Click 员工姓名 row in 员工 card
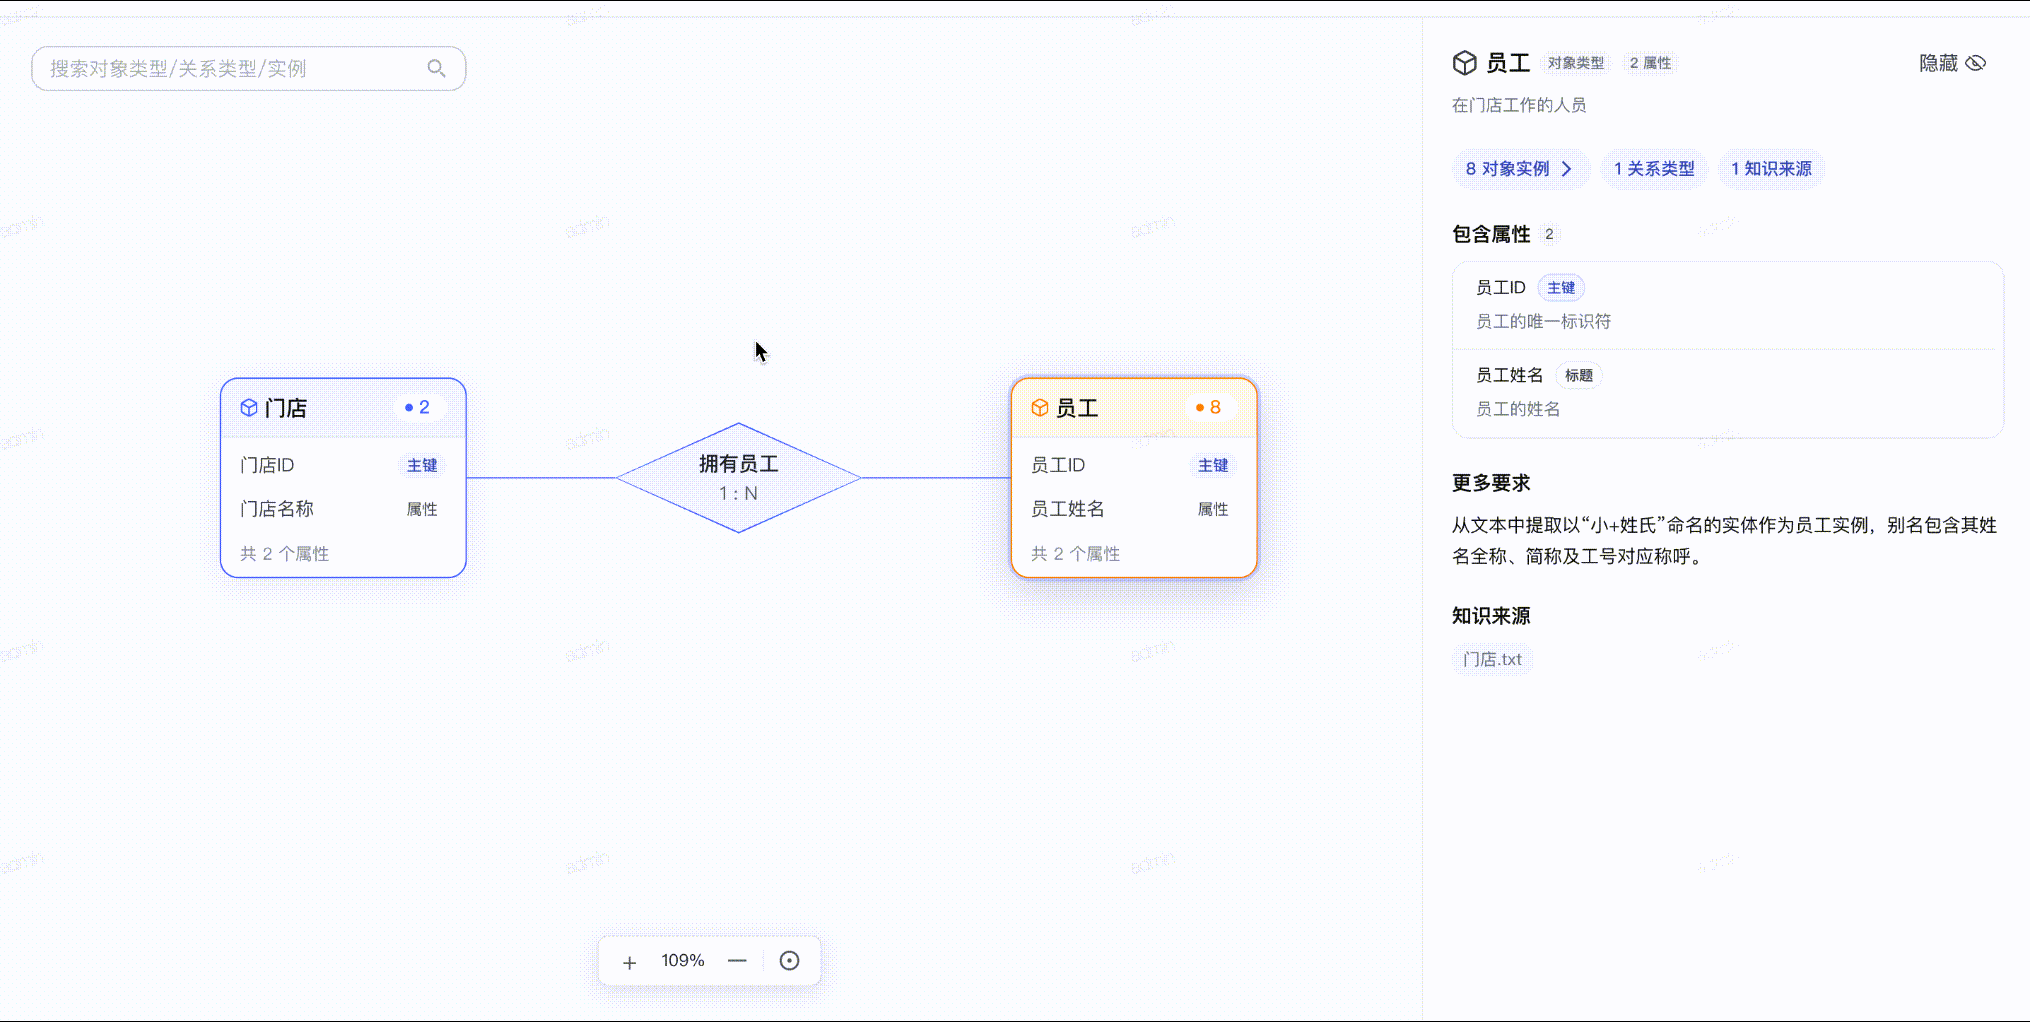The height and width of the screenshot is (1022, 2030). point(1134,509)
